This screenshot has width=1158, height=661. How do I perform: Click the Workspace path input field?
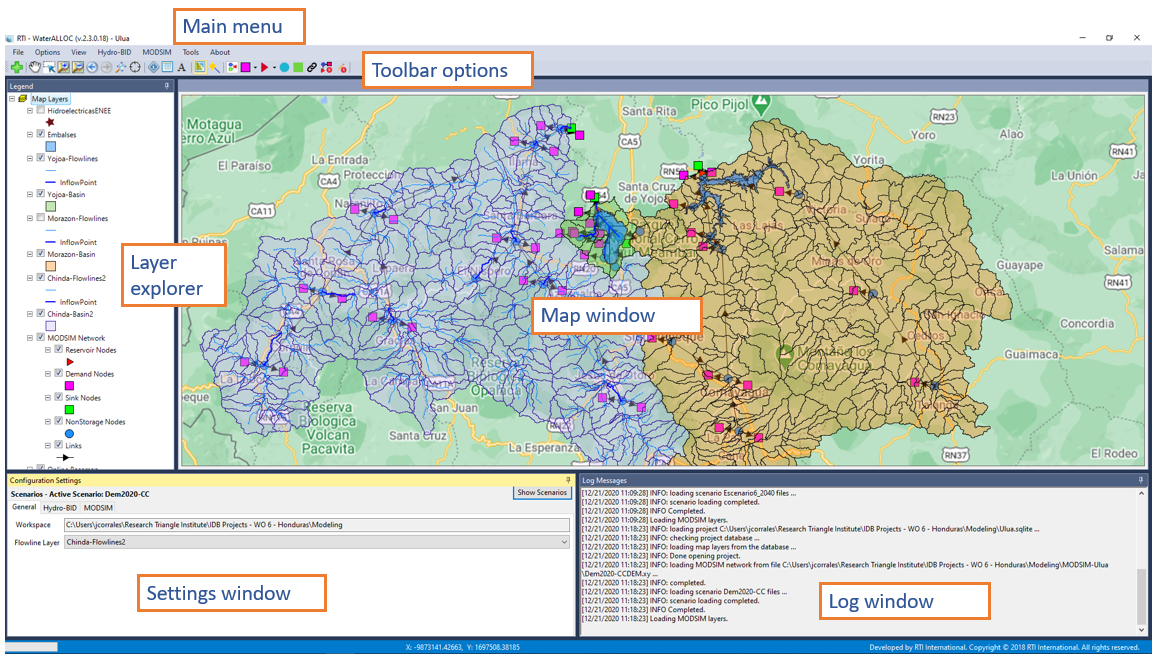[316, 524]
